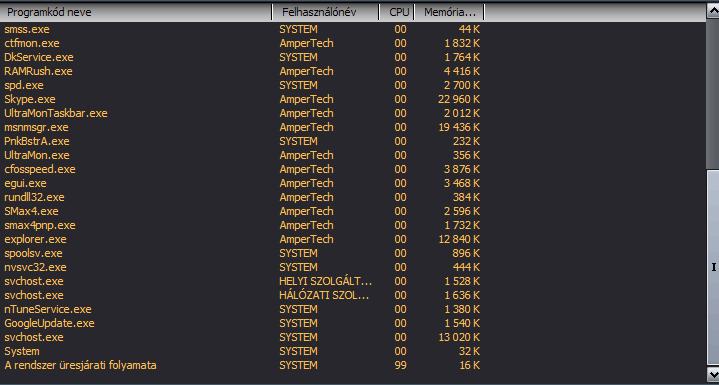Select the spoolsv.exe process

pos(352,253)
